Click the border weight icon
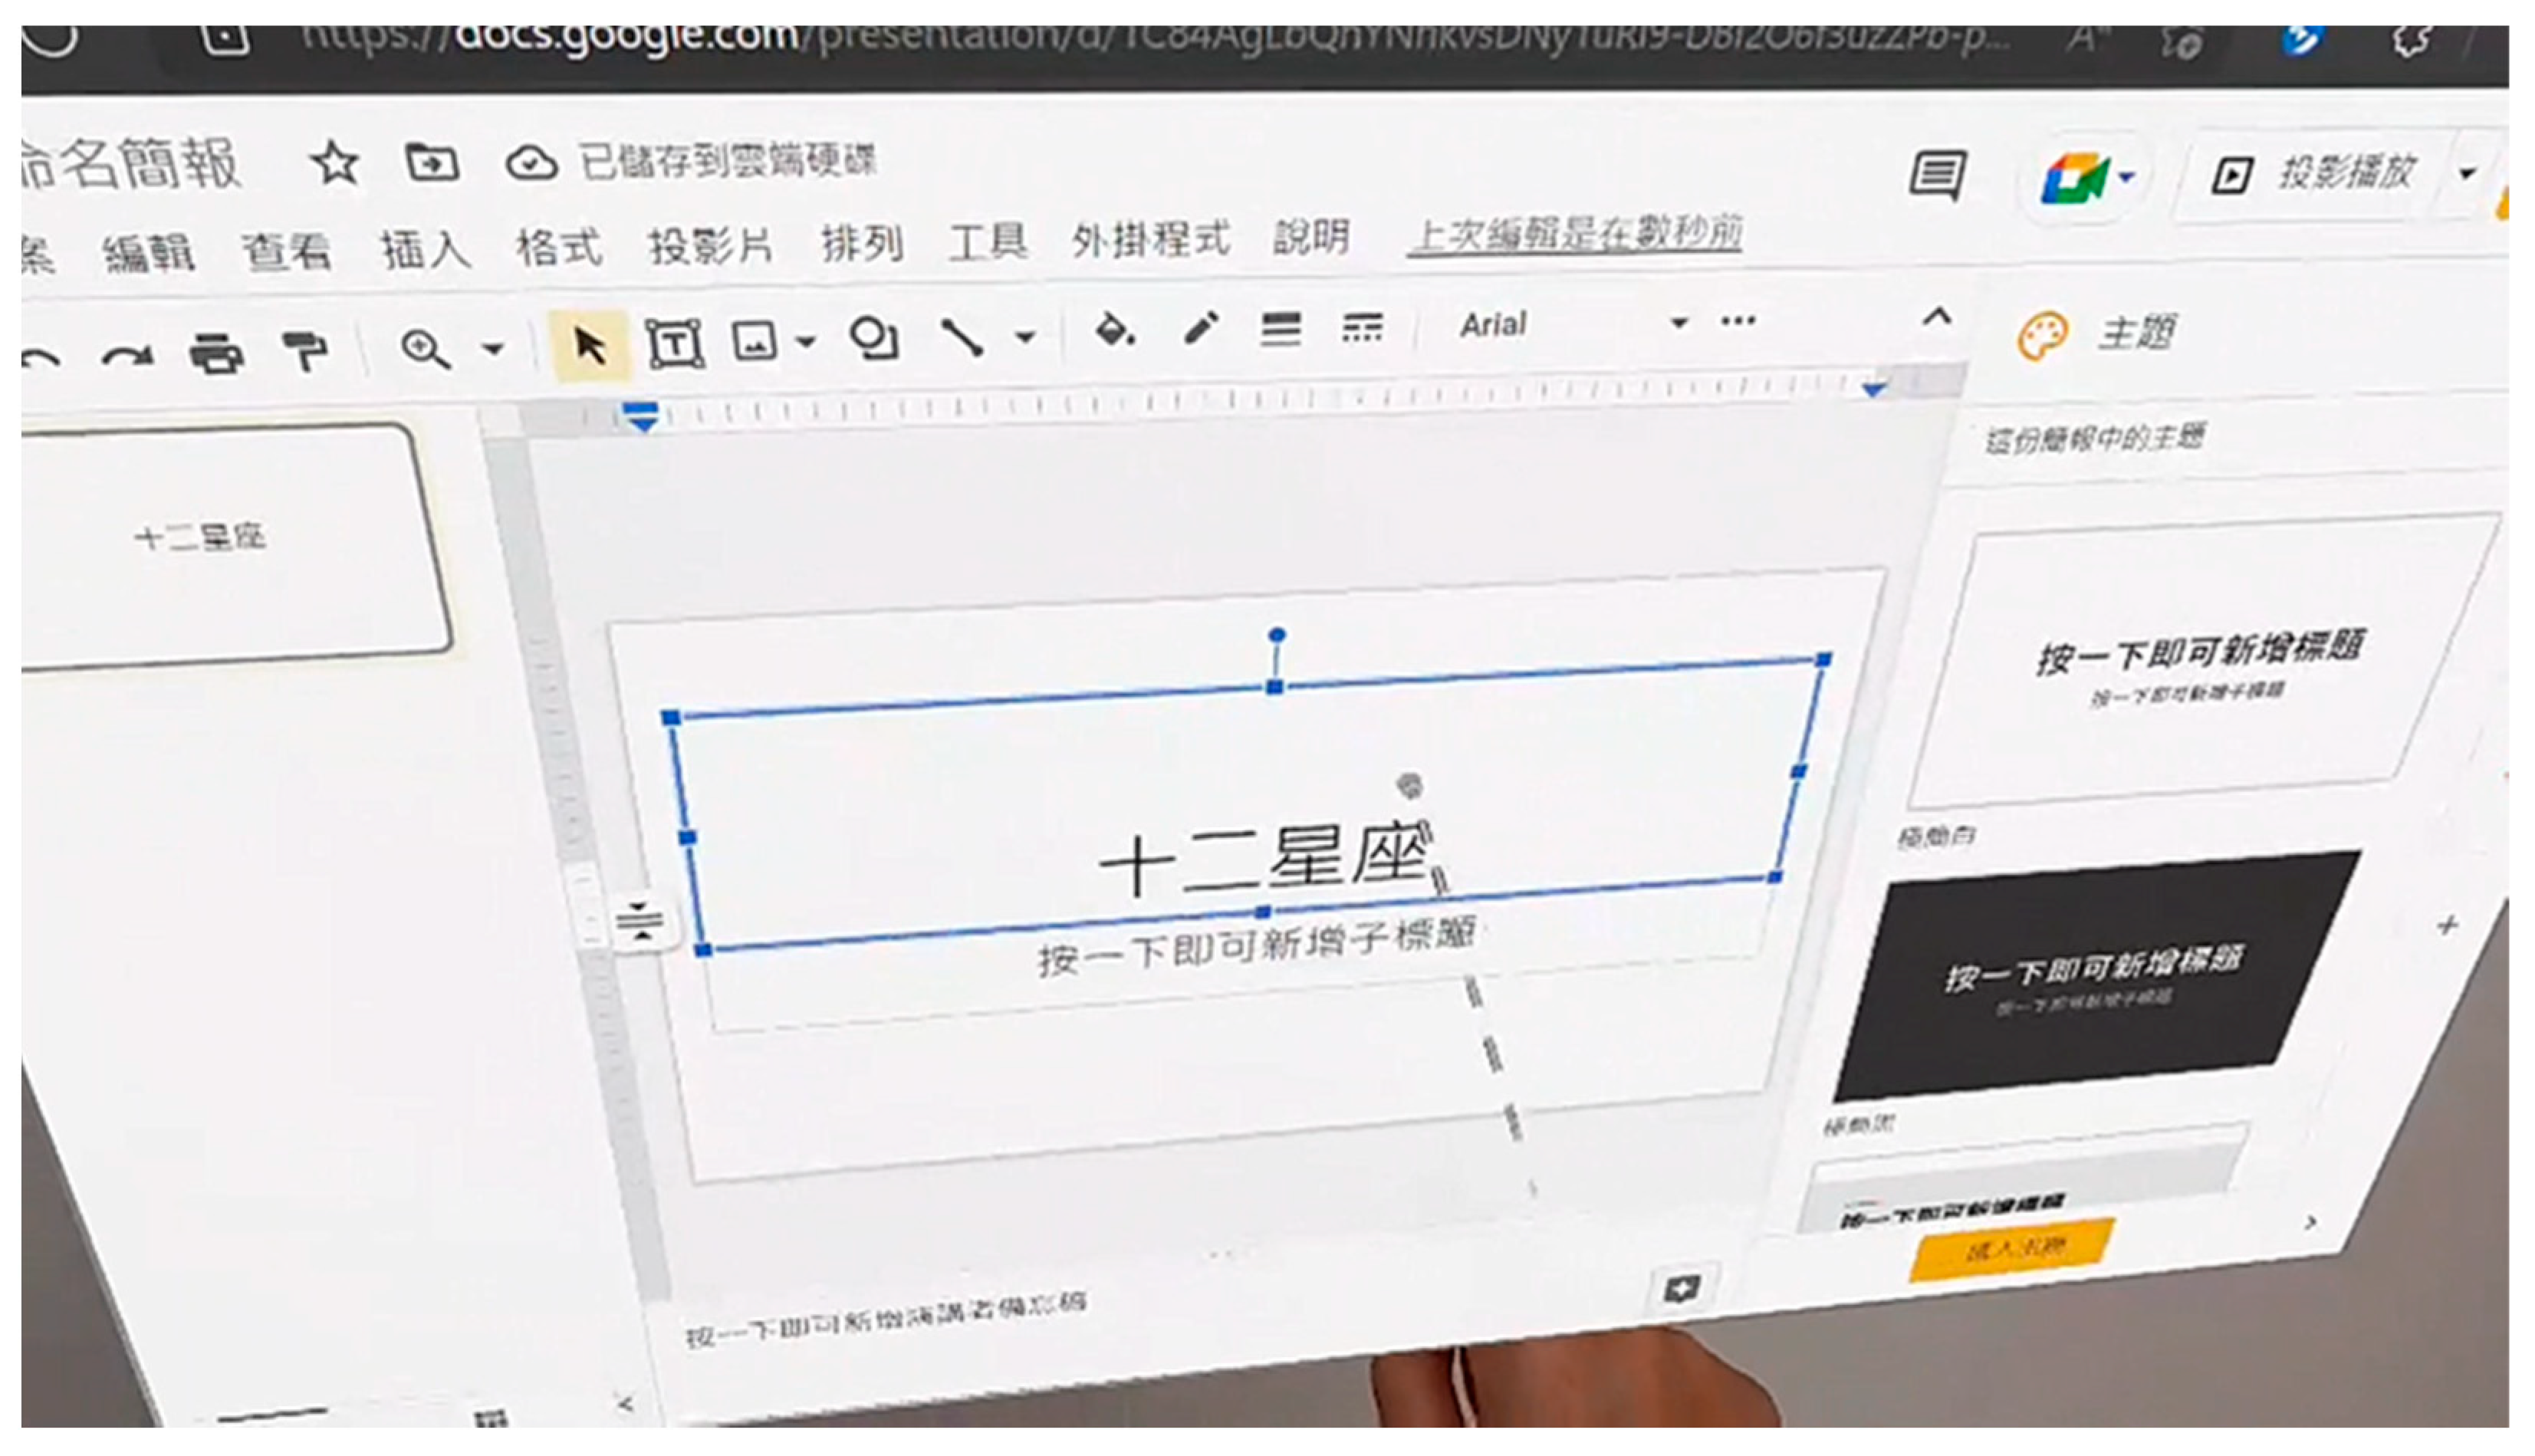The width and height of the screenshot is (2535, 1456). coord(1280,327)
